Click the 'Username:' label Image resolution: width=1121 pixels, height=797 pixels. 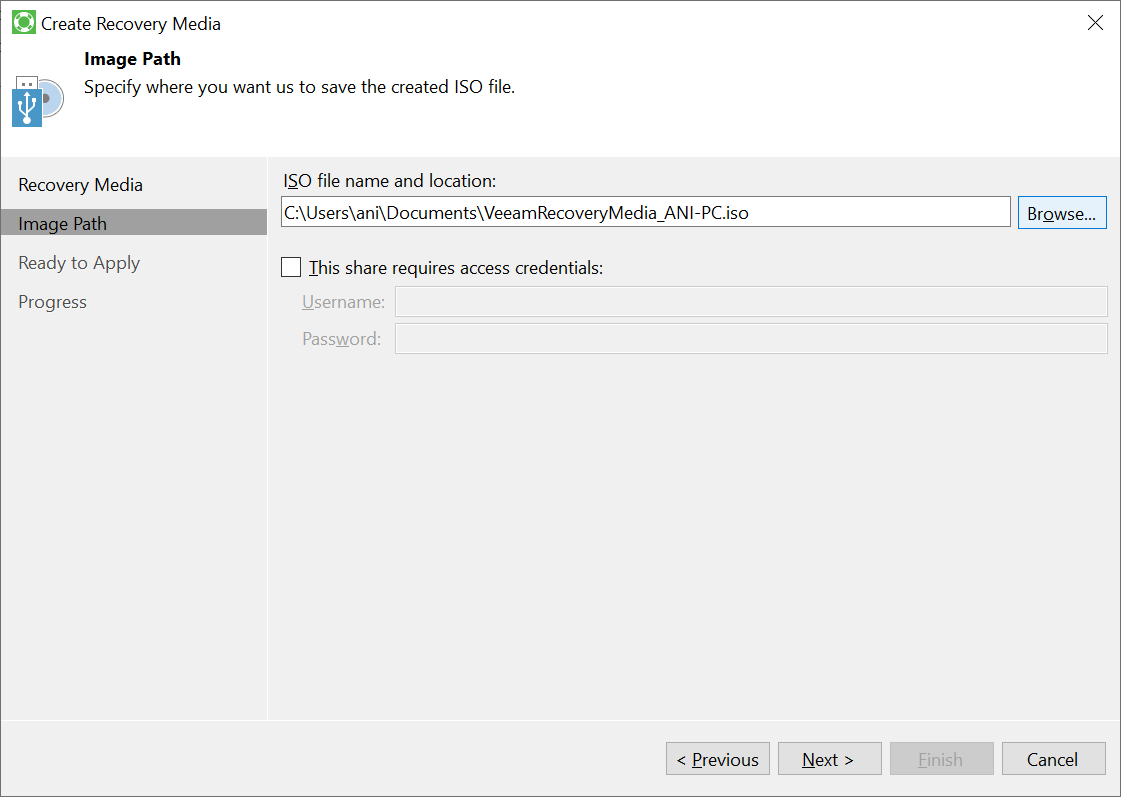tap(343, 302)
